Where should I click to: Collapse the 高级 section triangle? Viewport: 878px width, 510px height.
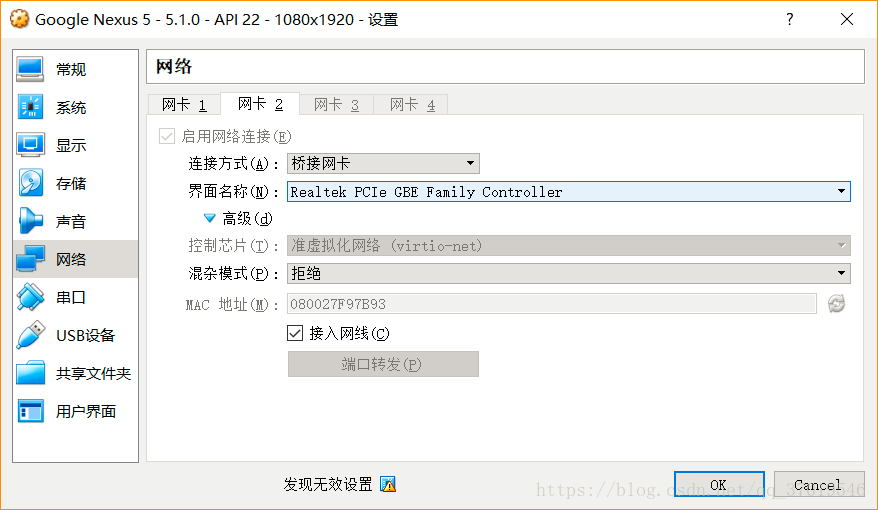tap(210, 218)
